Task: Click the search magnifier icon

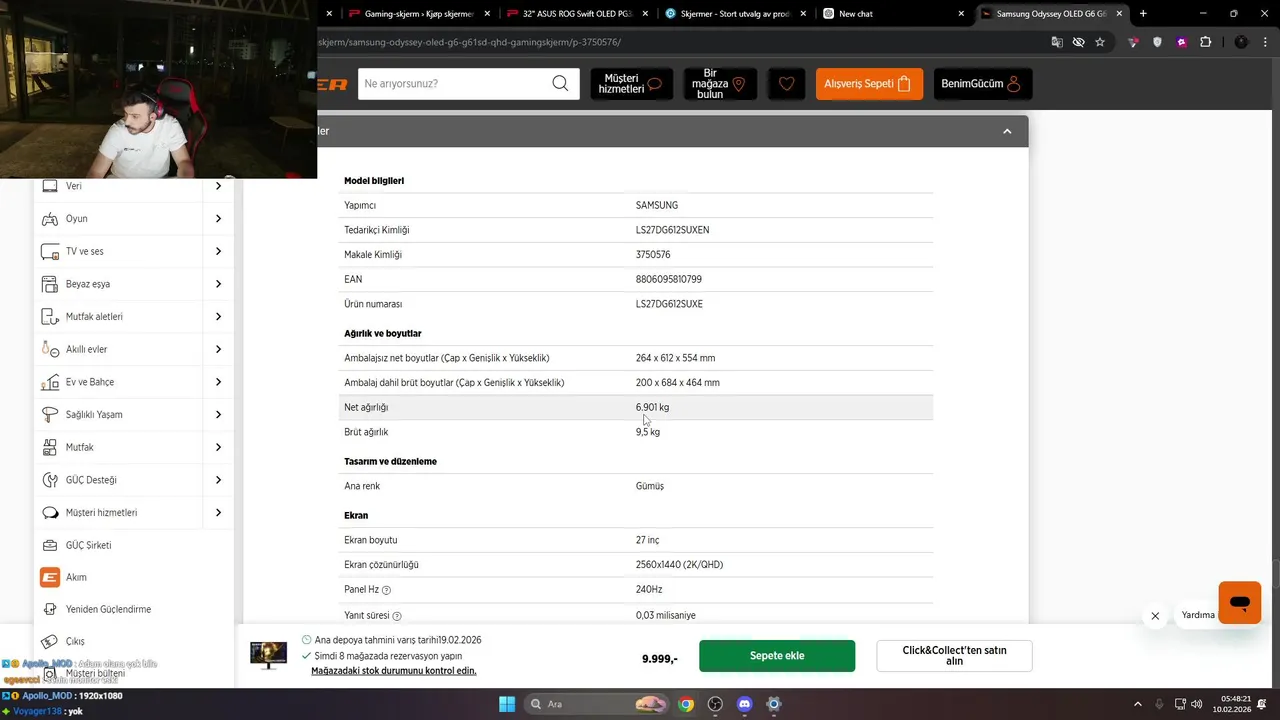Action: click(x=560, y=83)
